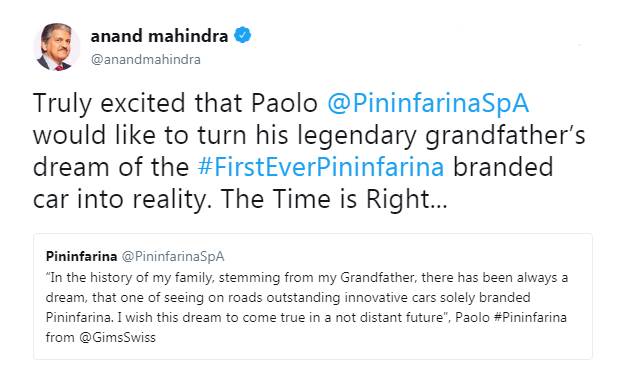
Task: Click 'car into reality.' in the tweet
Action: pyautogui.click(x=122, y=199)
